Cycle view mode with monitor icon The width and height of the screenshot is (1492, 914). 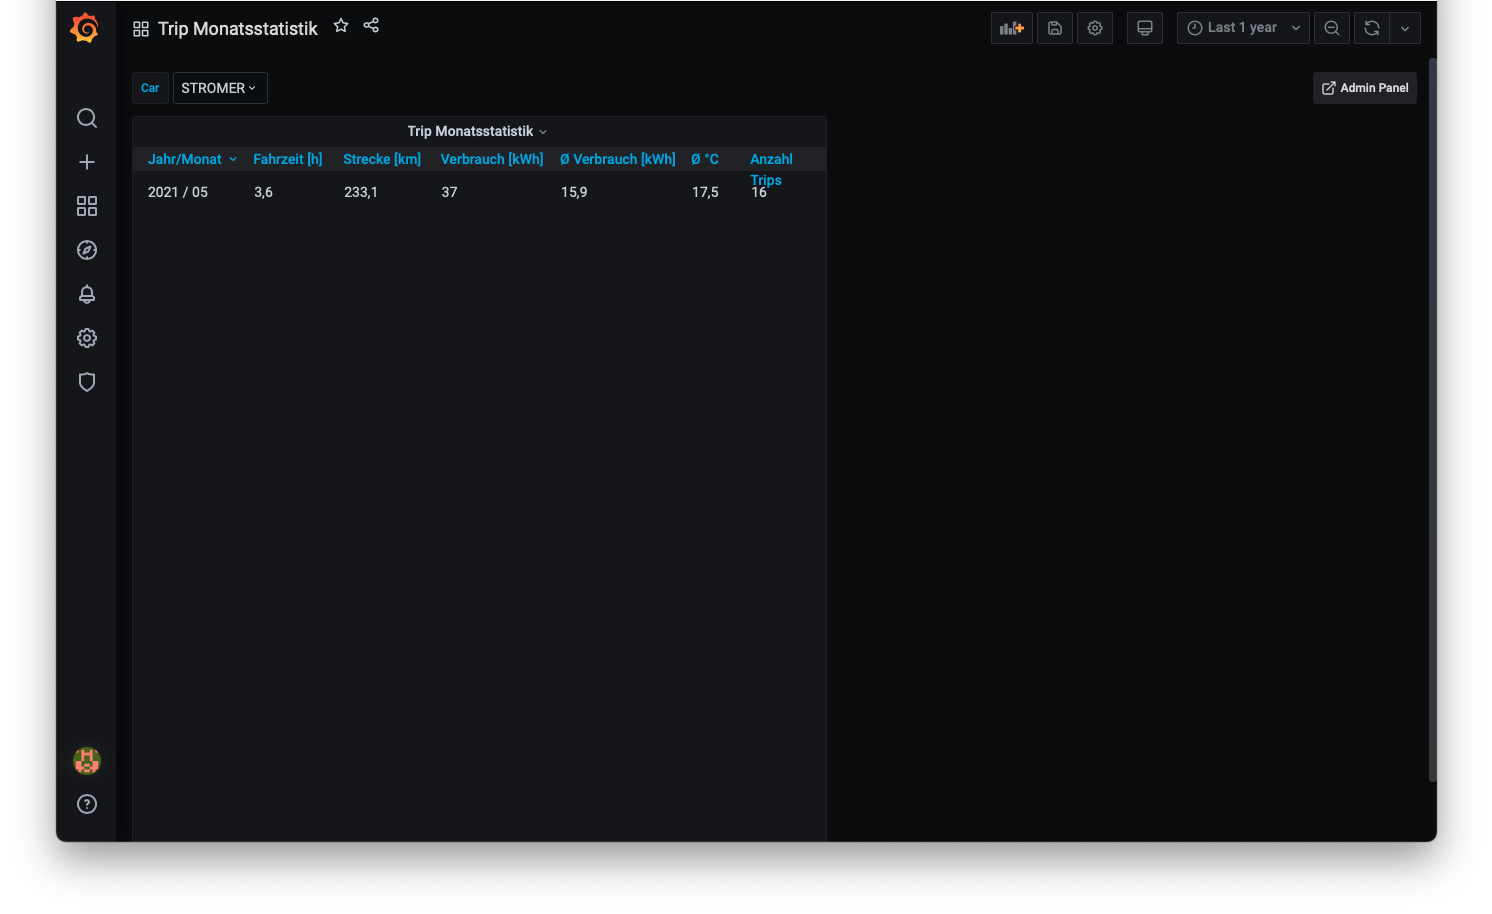click(1144, 28)
